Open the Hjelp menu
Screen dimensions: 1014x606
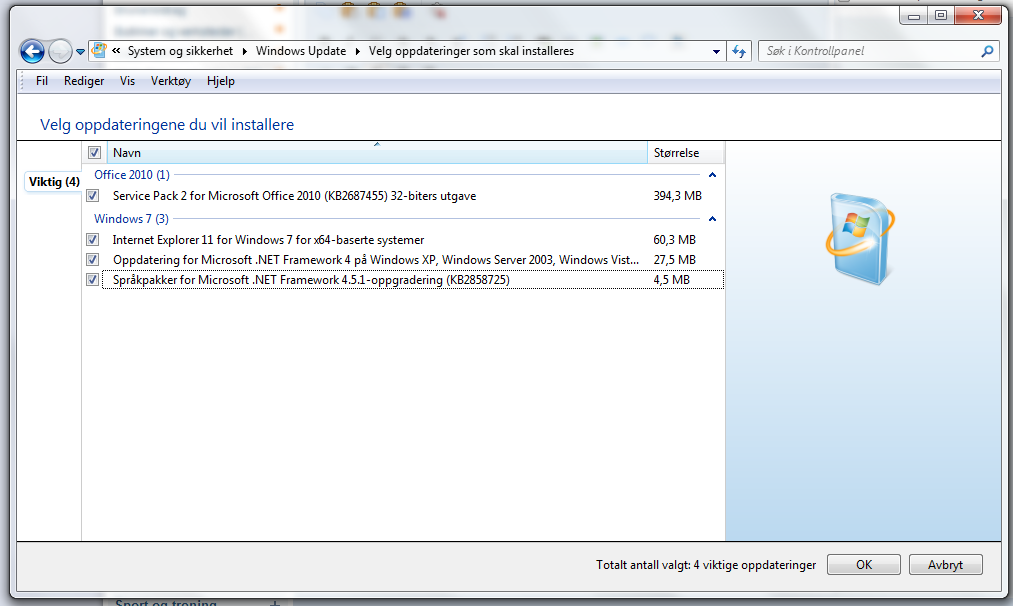pos(221,81)
